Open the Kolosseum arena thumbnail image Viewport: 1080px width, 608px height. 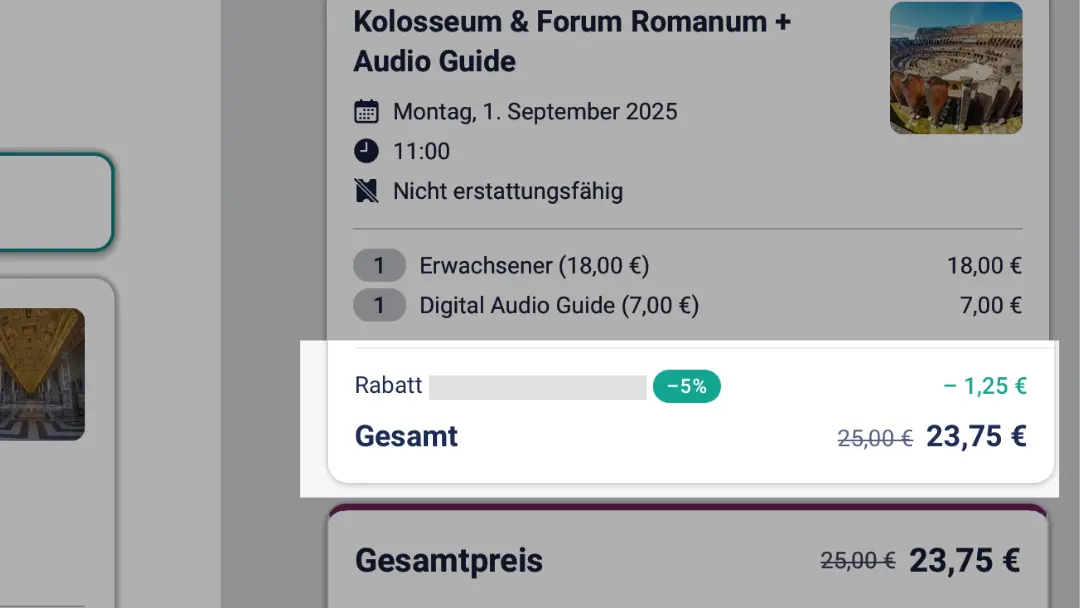[956, 67]
